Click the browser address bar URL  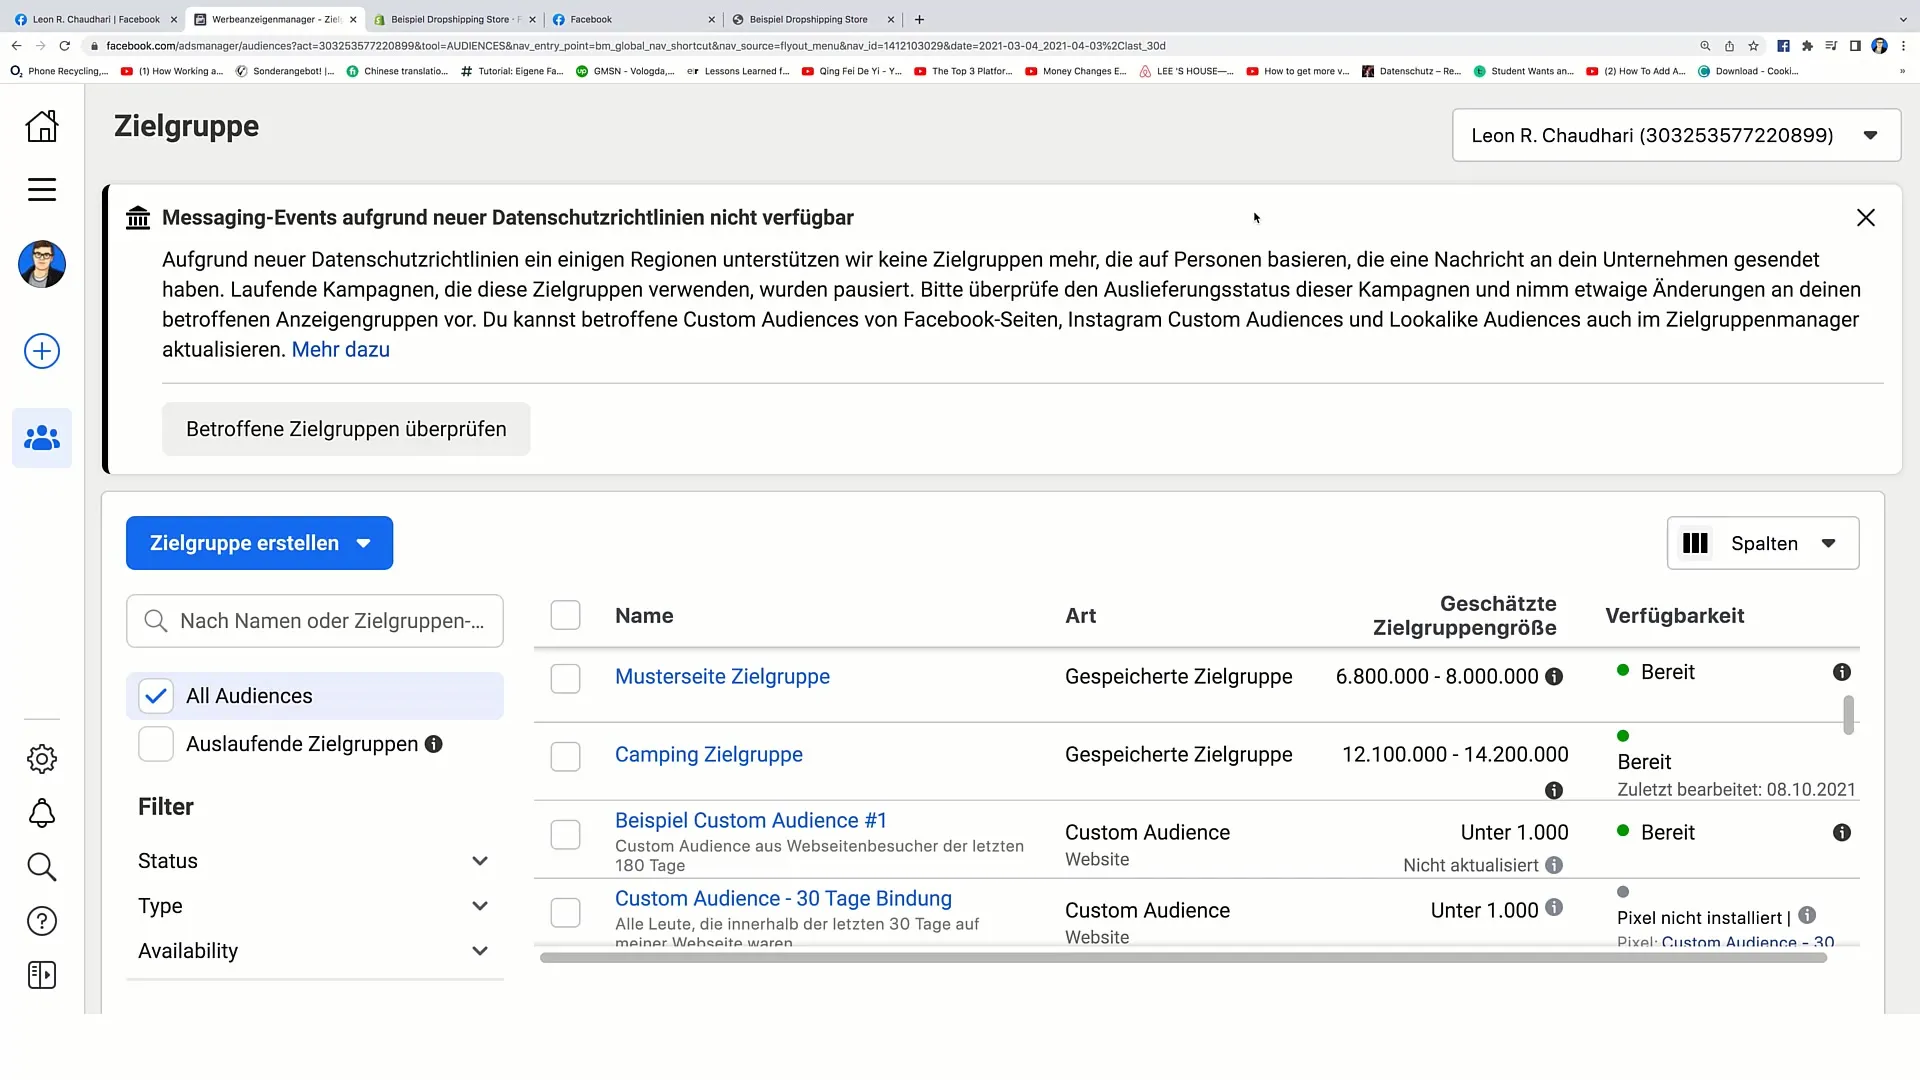(636, 46)
